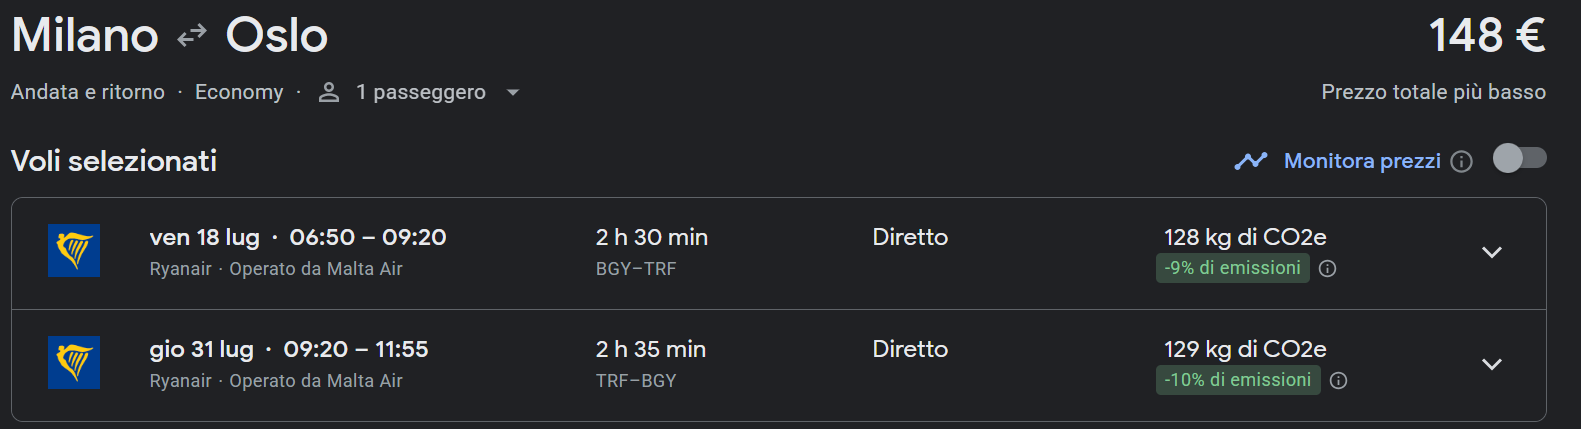Select the 06:50 – 09:20 outbound flight row
Viewport: 1581px width, 429px height.
(367, 238)
